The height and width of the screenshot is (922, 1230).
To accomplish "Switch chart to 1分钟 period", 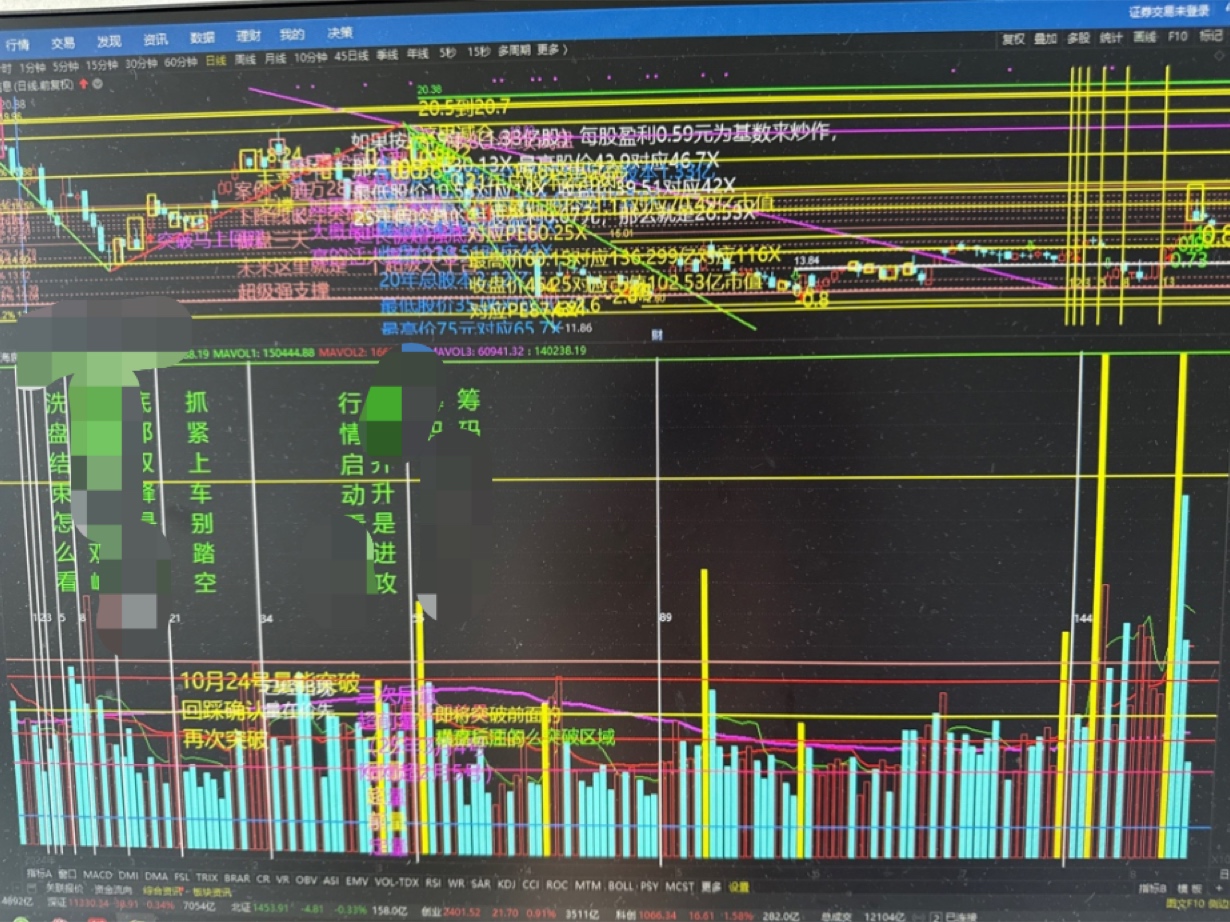I will click(x=33, y=66).
